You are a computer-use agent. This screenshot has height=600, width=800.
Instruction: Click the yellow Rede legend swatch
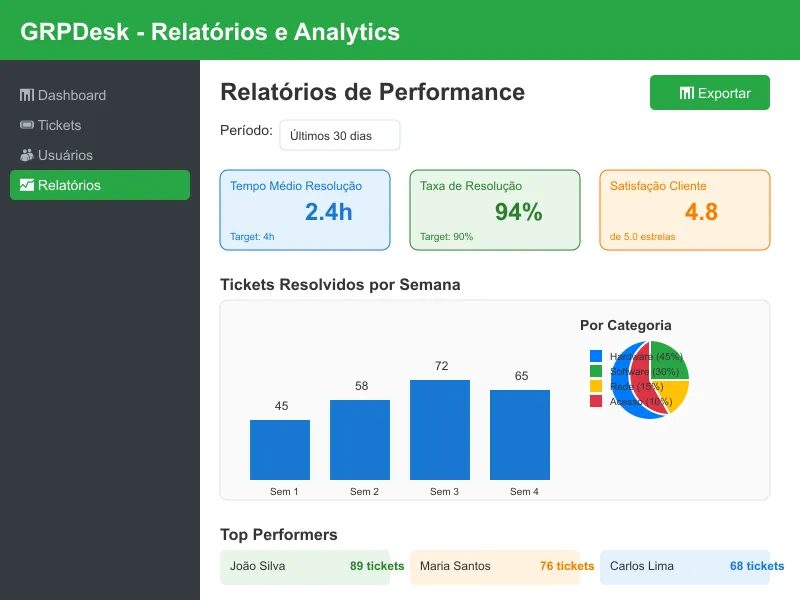(x=596, y=386)
